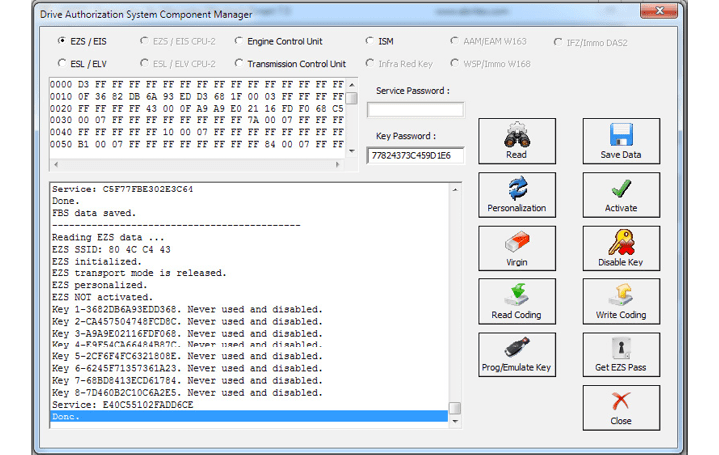Click the Read binoculars icon
719x455 pixels.
coord(516,135)
